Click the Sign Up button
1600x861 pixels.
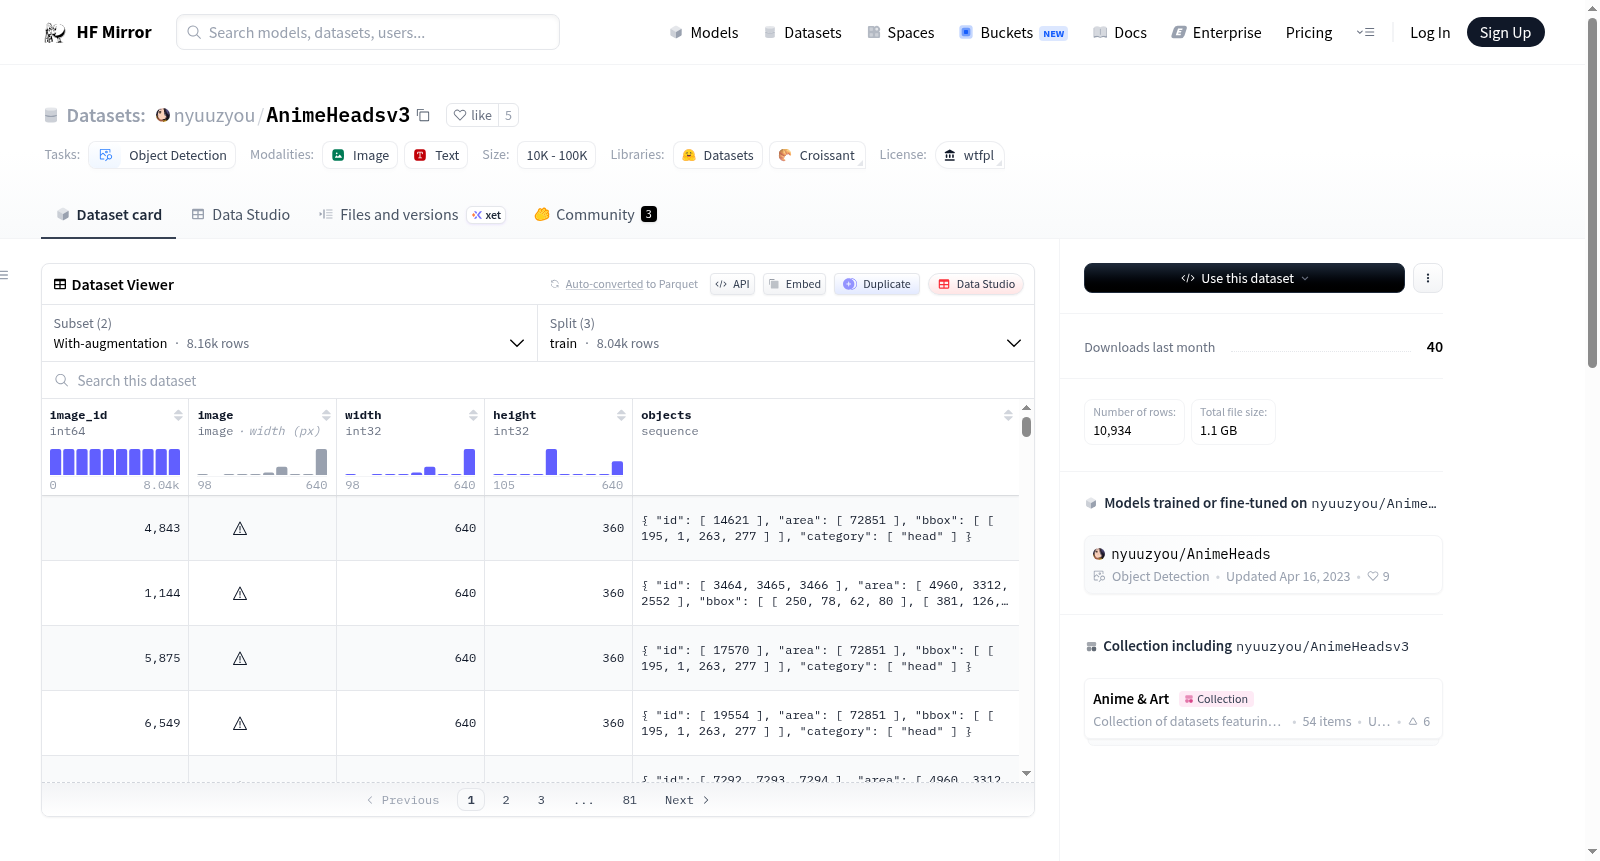(1505, 33)
